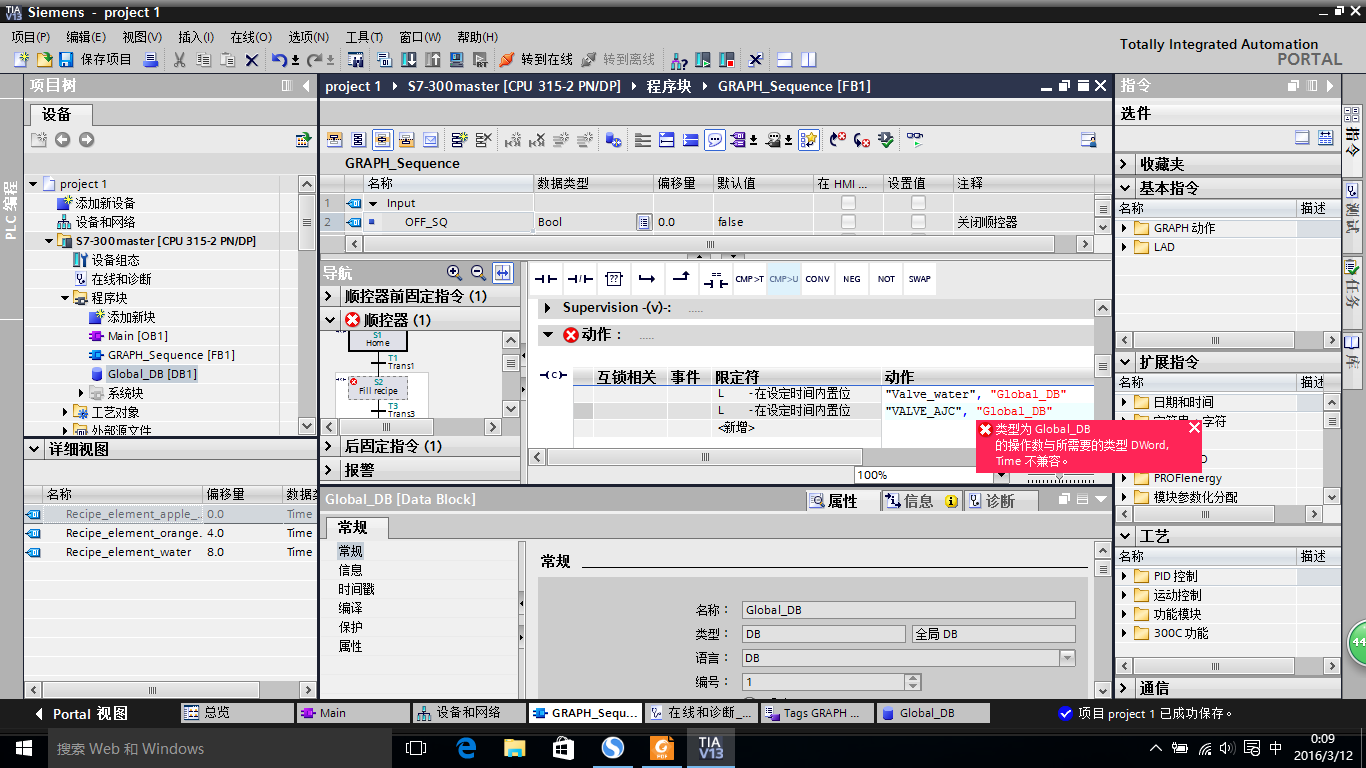Expand 顺控器前固定指令 section
Image resolution: width=1366 pixels, height=768 pixels.
pyautogui.click(x=331, y=296)
